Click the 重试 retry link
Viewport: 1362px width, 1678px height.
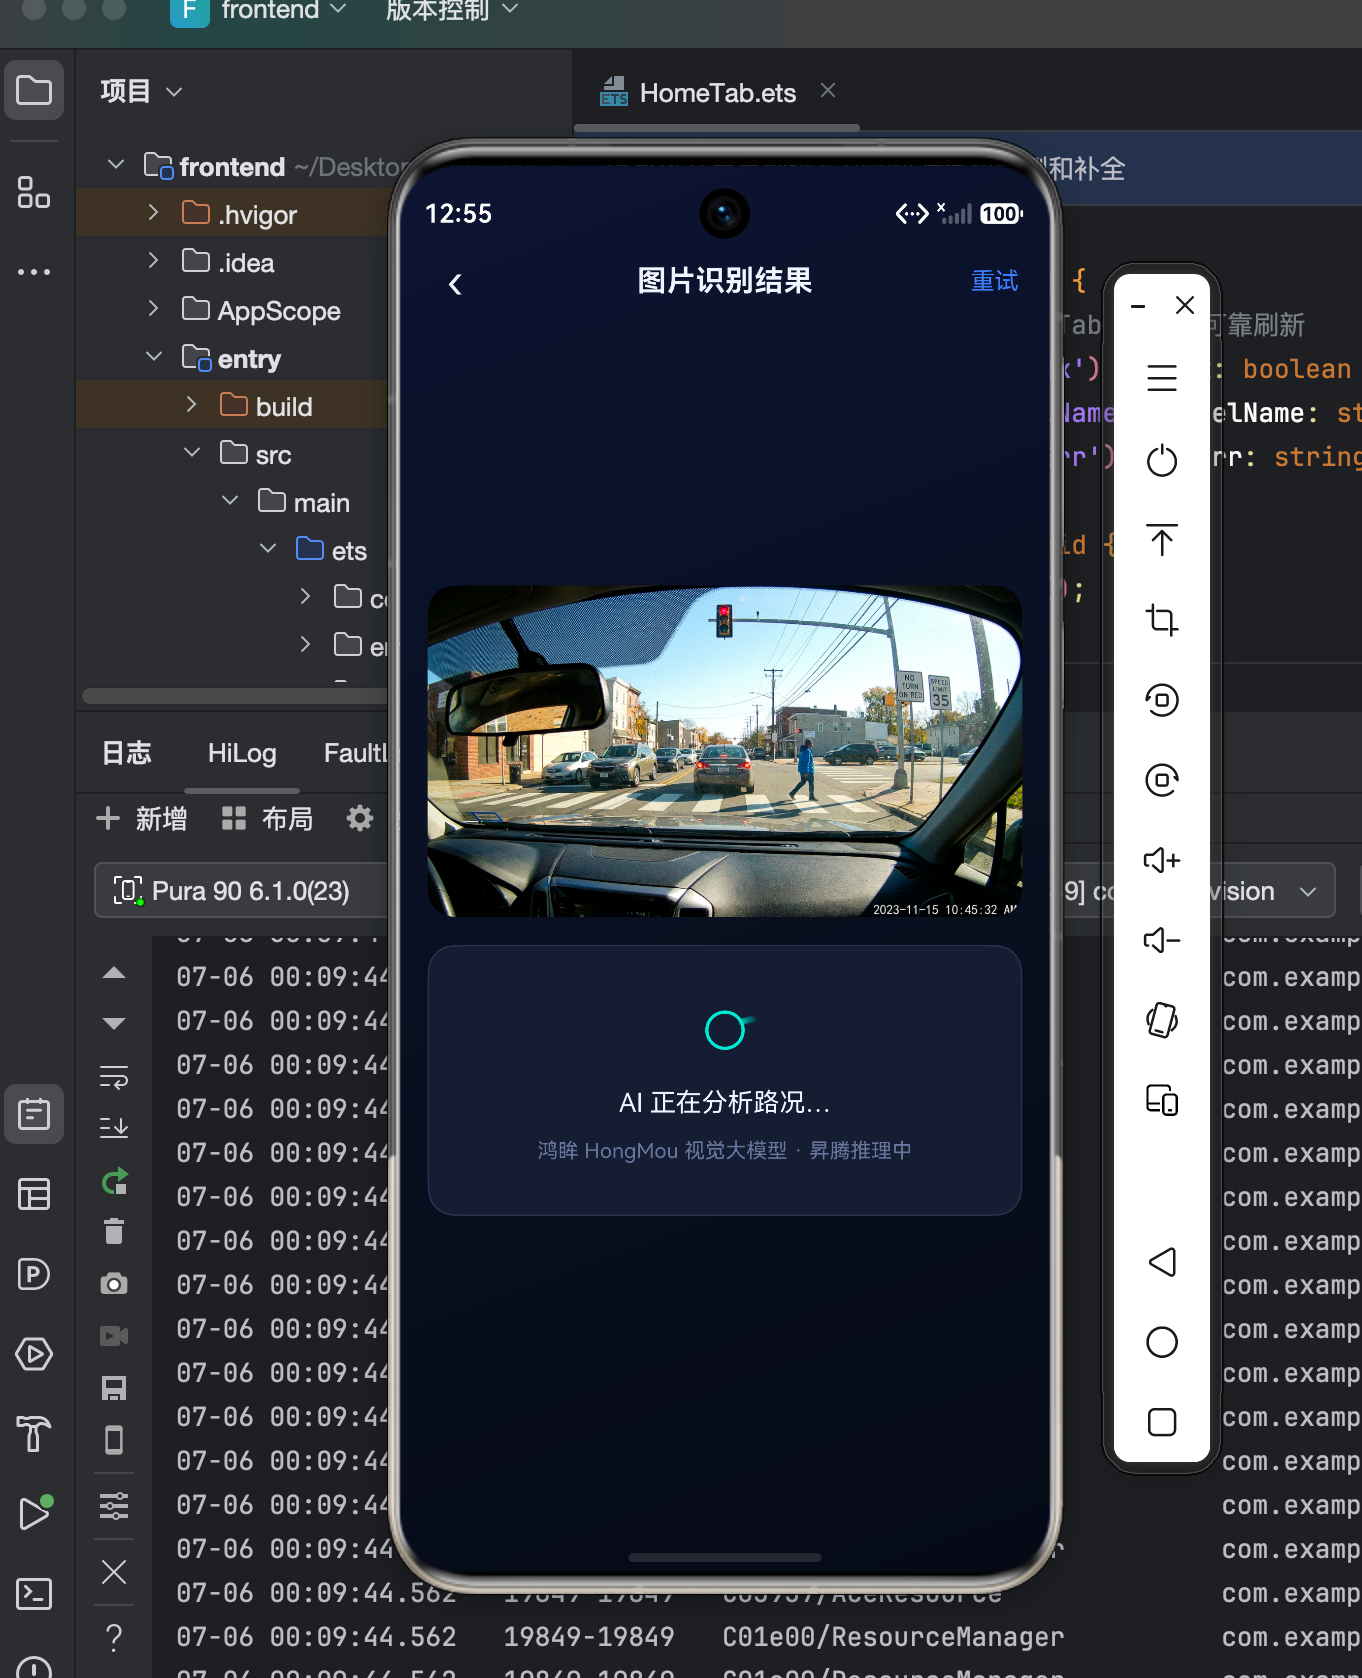point(995,281)
